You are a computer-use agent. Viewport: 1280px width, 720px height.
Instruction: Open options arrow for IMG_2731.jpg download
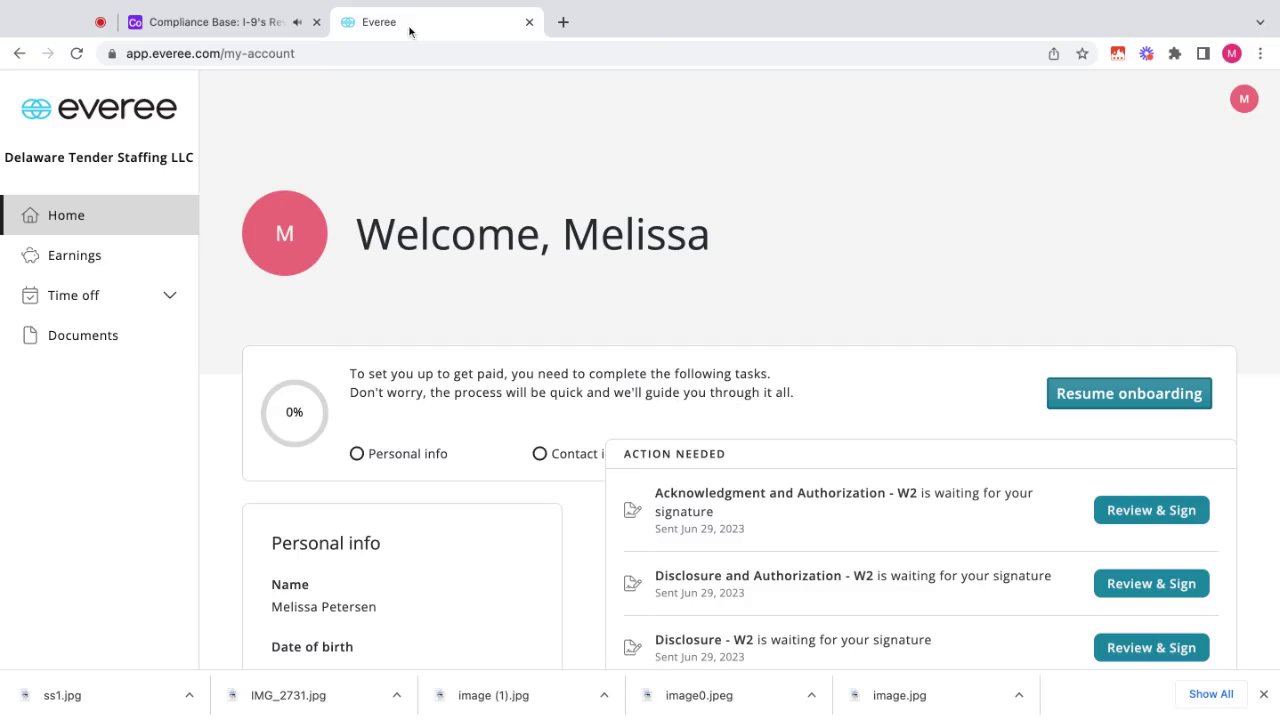(397, 695)
